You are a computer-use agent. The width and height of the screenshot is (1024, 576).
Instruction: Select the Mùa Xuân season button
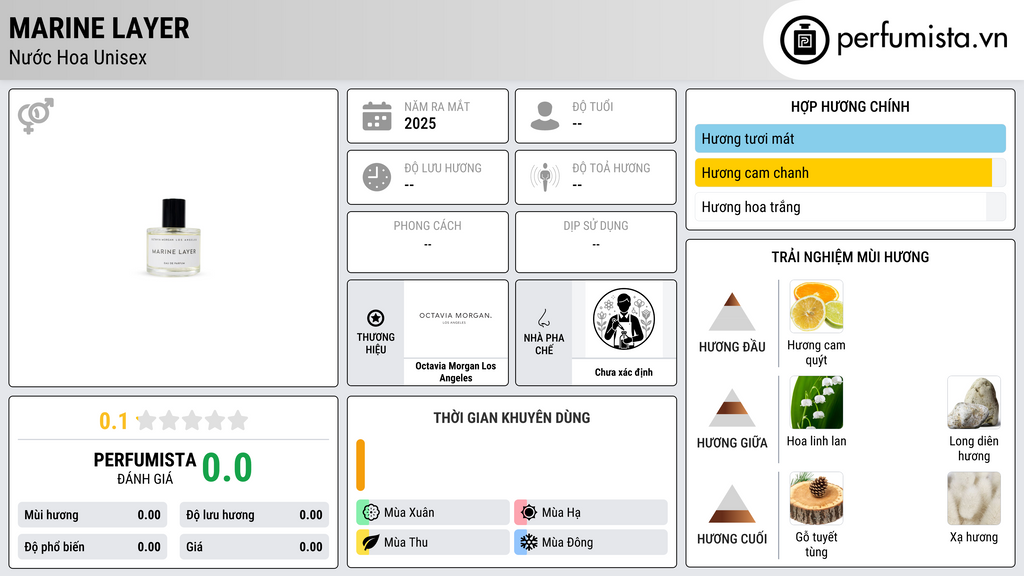click(433, 512)
